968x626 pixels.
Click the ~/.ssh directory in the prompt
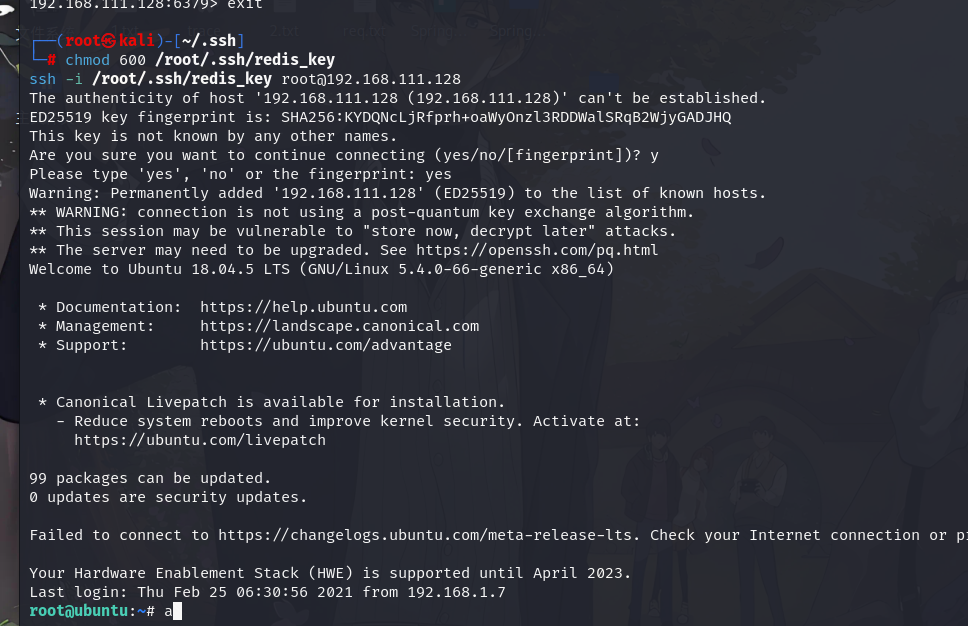click(x=209, y=41)
